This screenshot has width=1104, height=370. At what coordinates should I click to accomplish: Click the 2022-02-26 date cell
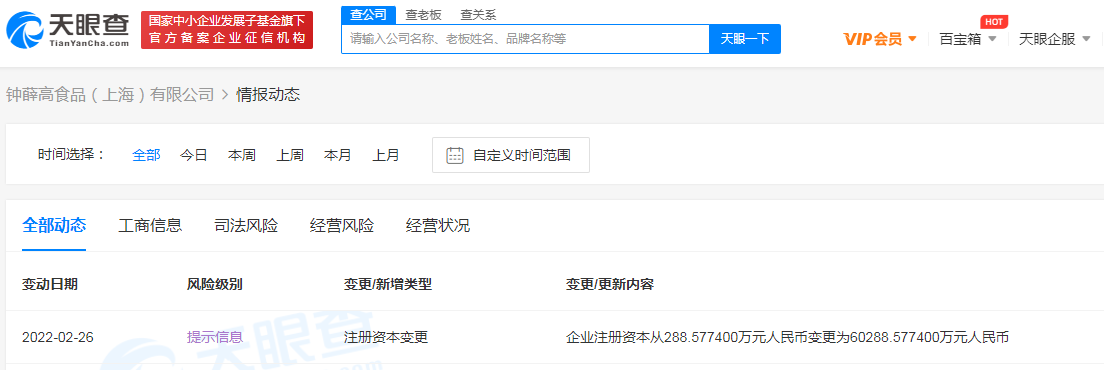58,338
